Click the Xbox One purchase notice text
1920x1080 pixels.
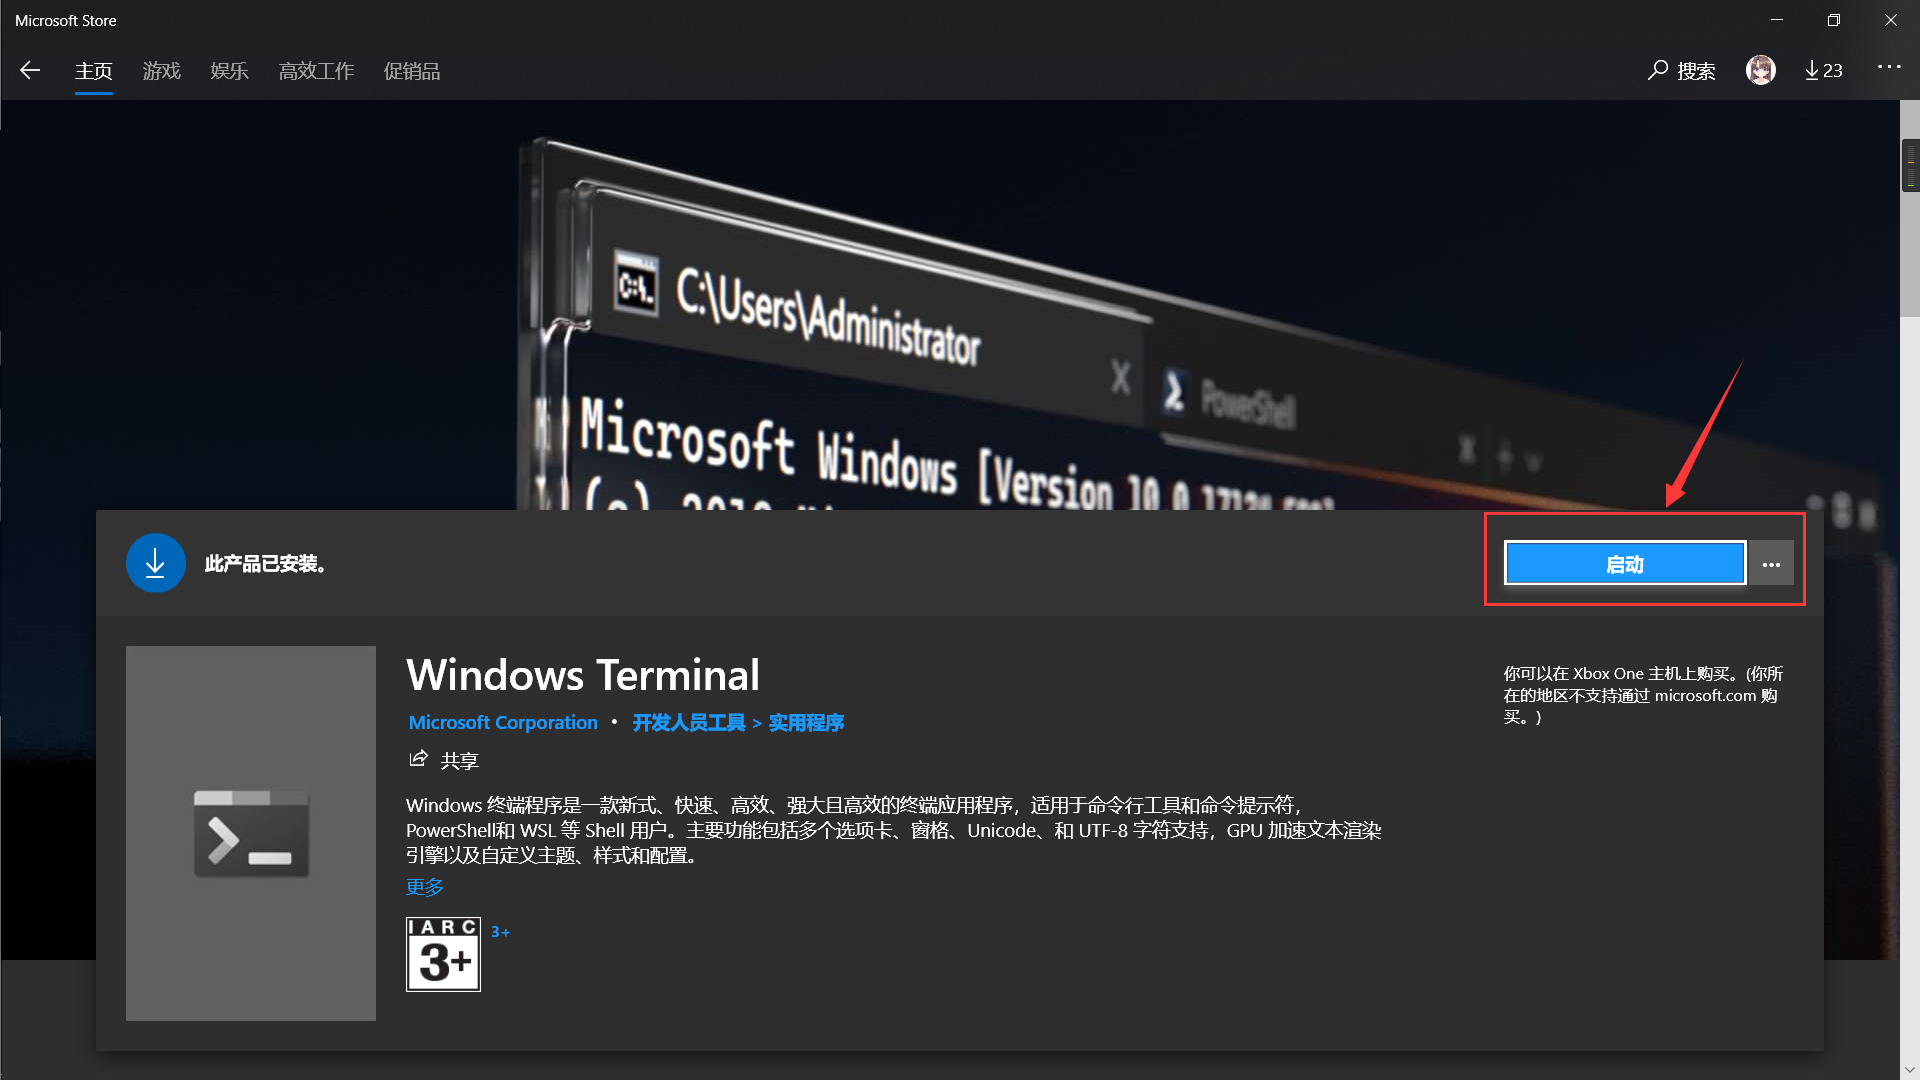click(x=1643, y=695)
